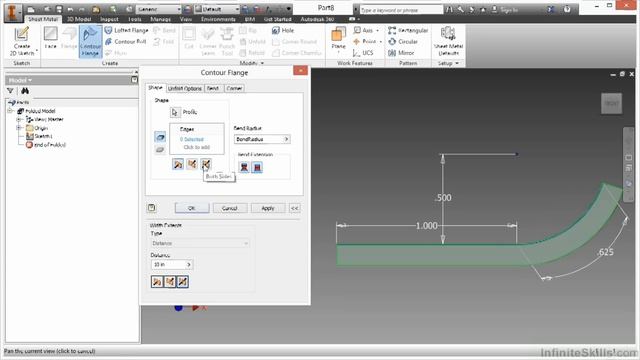Image resolution: width=640 pixels, height=360 pixels.
Task: Select the Folded Model node
Action: click(36, 111)
